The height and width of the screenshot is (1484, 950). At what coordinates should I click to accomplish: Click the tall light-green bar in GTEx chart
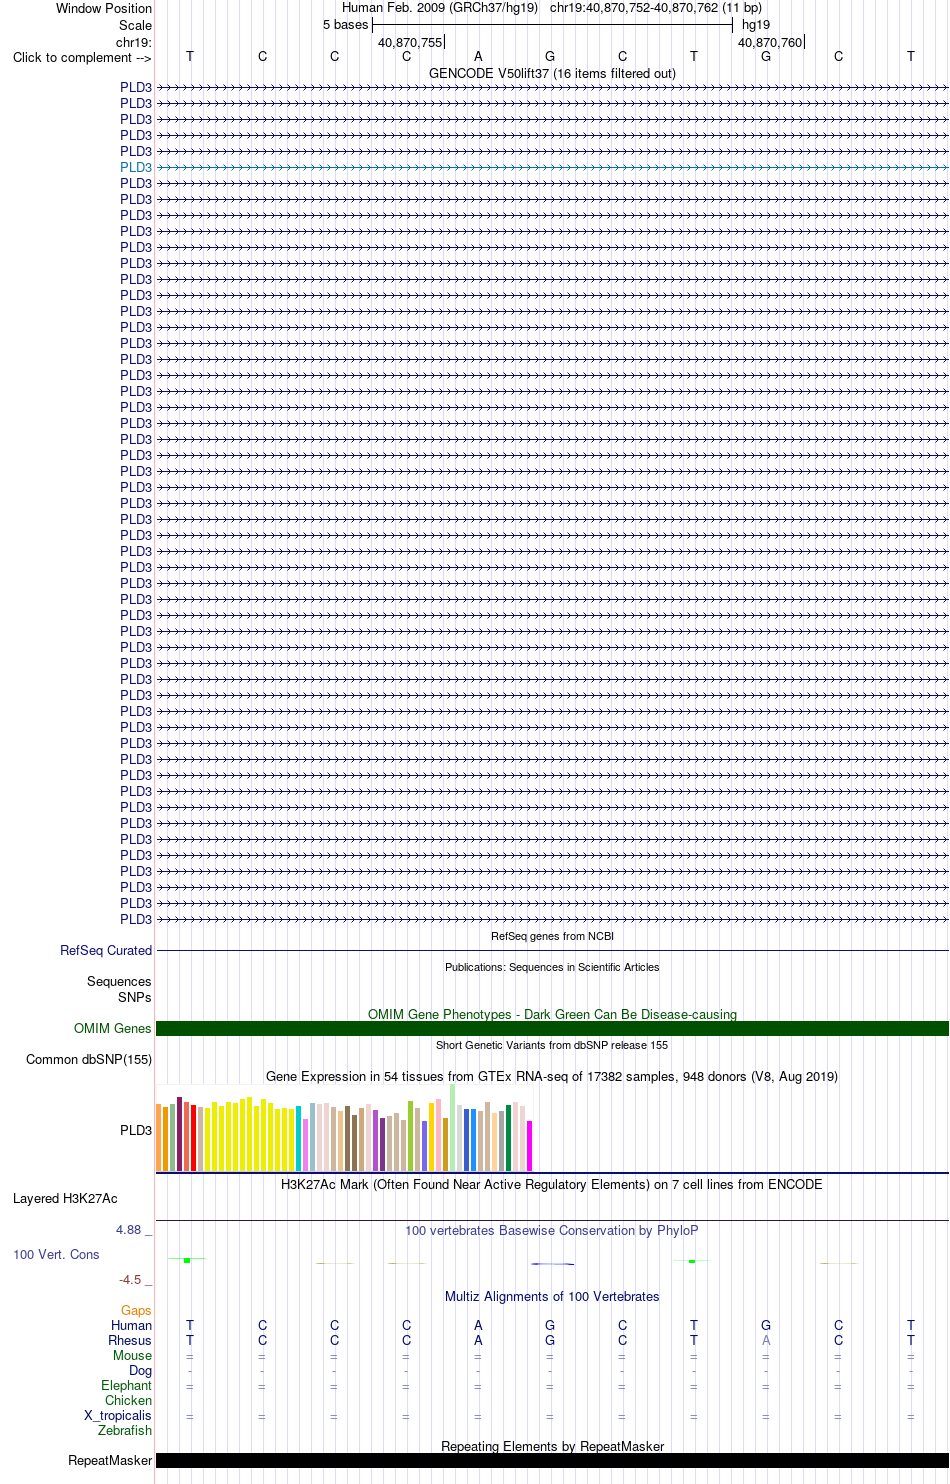pos(452,1127)
